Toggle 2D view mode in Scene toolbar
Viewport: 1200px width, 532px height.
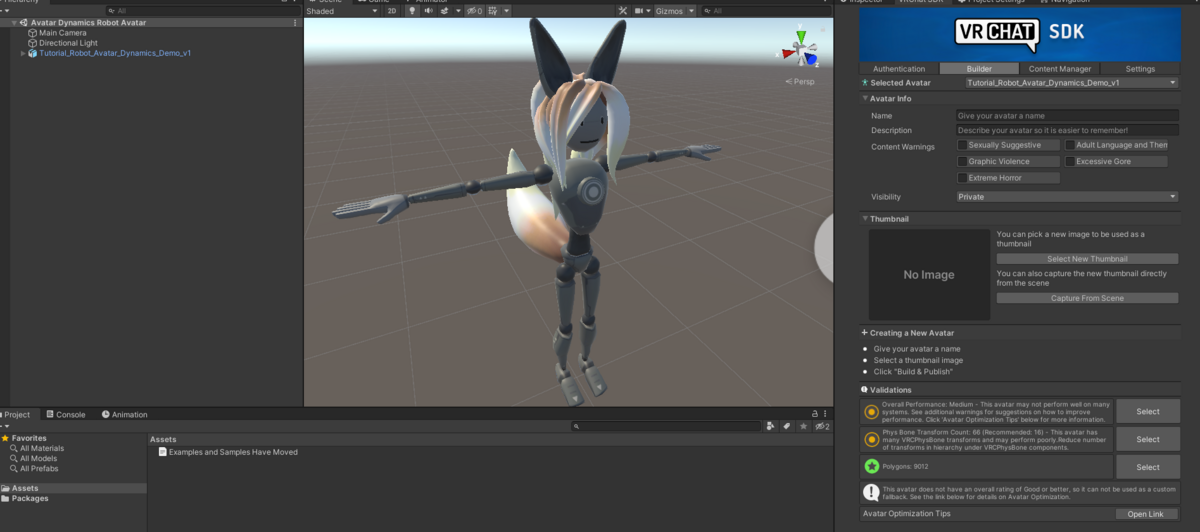392,11
